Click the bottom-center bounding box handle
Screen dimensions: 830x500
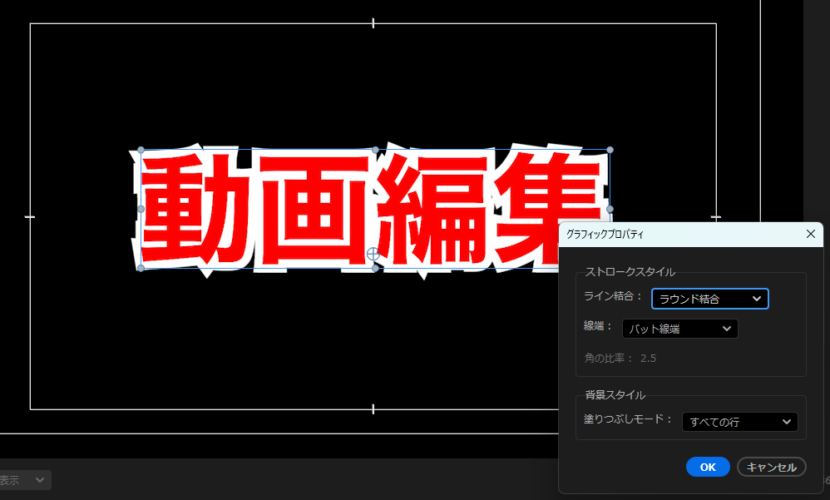pyautogui.click(x=375, y=268)
